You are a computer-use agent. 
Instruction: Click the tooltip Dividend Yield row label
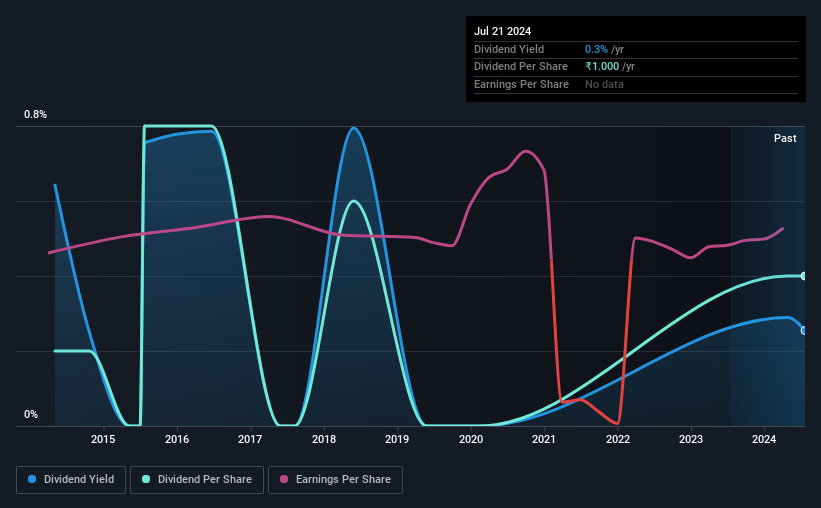pos(509,49)
